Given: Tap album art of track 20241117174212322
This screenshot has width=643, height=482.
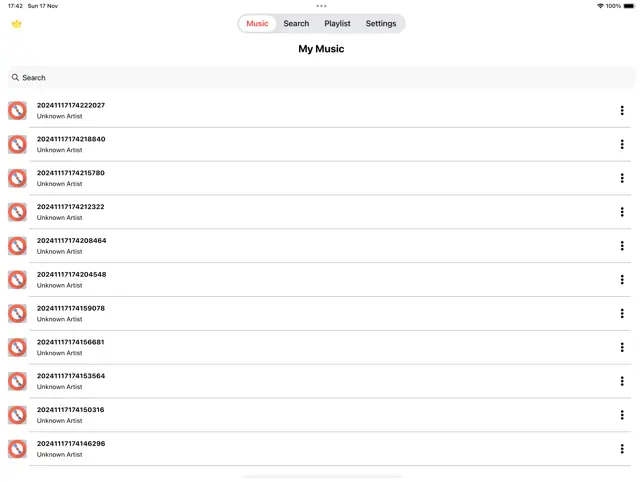Looking at the screenshot, I should click(x=17, y=212).
